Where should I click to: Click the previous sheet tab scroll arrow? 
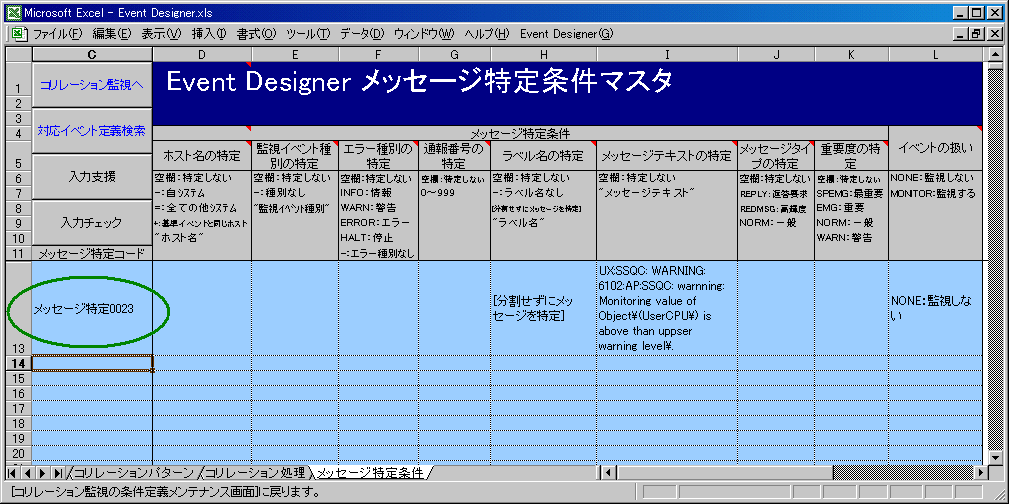(x=28, y=473)
